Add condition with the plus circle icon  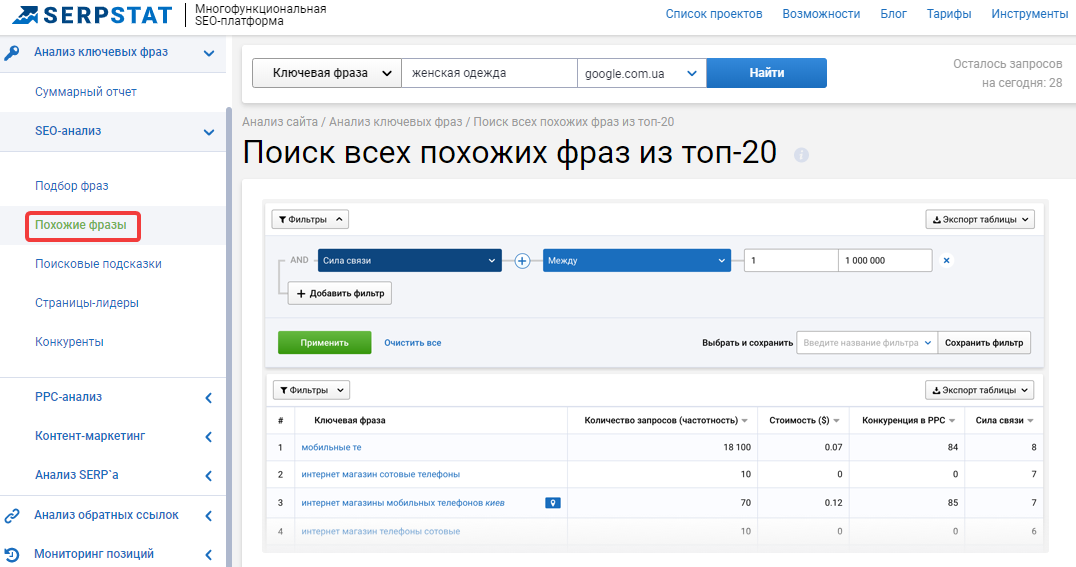pos(522,261)
